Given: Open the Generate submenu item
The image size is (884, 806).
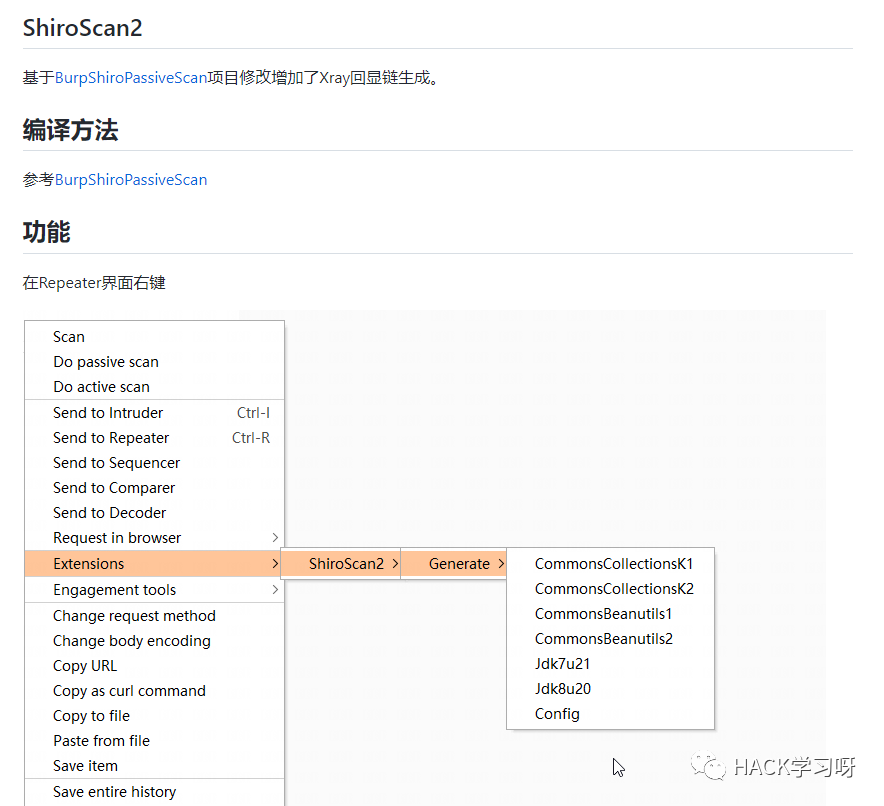Looking at the screenshot, I should (x=454, y=564).
